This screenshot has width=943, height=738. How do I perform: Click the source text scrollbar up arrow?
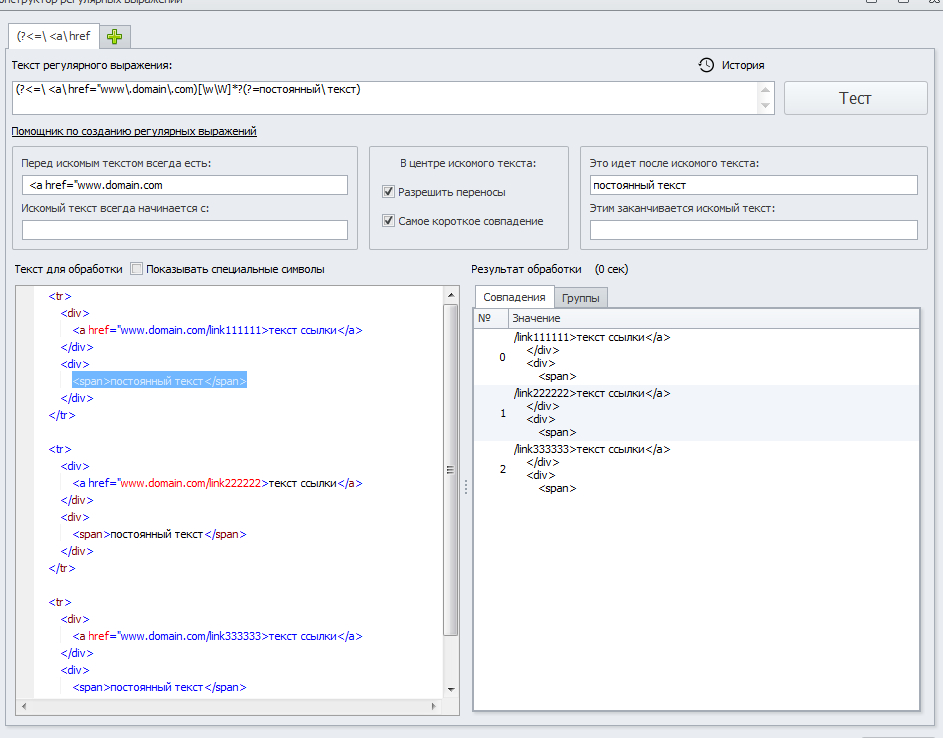tap(451, 294)
